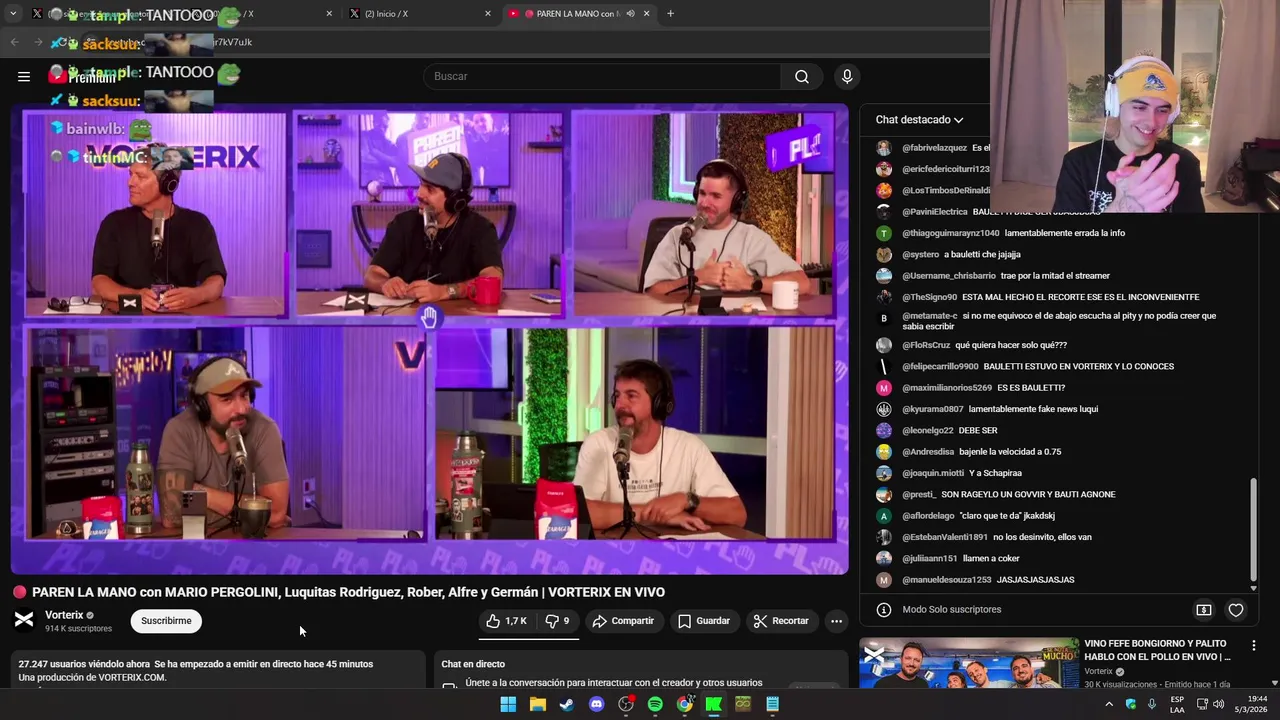Click message "llamen a coker"
Viewport: 1280px width, 720px height.
click(x=991, y=558)
